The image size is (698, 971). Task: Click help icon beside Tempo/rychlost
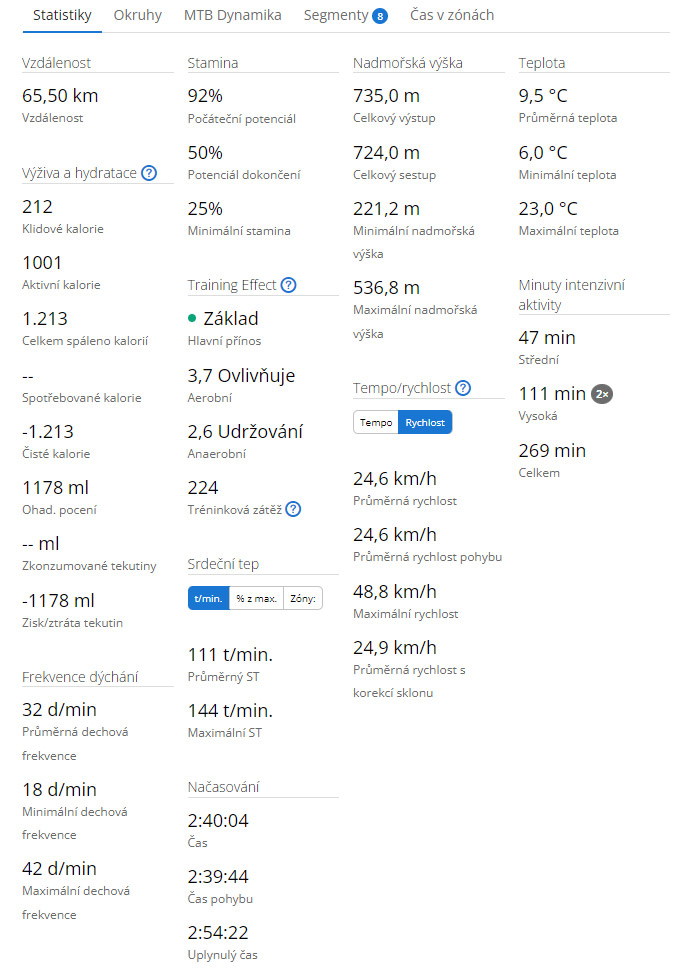click(x=463, y=388)
